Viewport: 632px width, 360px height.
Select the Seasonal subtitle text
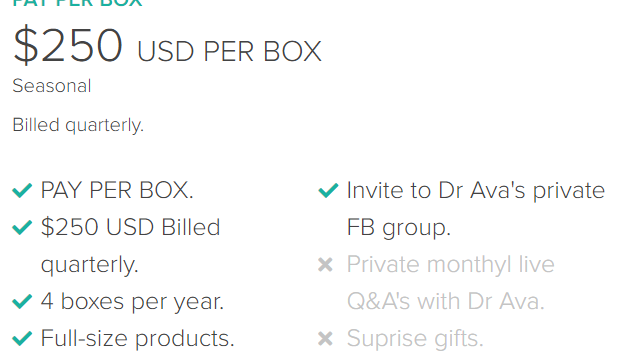point(52,86)
